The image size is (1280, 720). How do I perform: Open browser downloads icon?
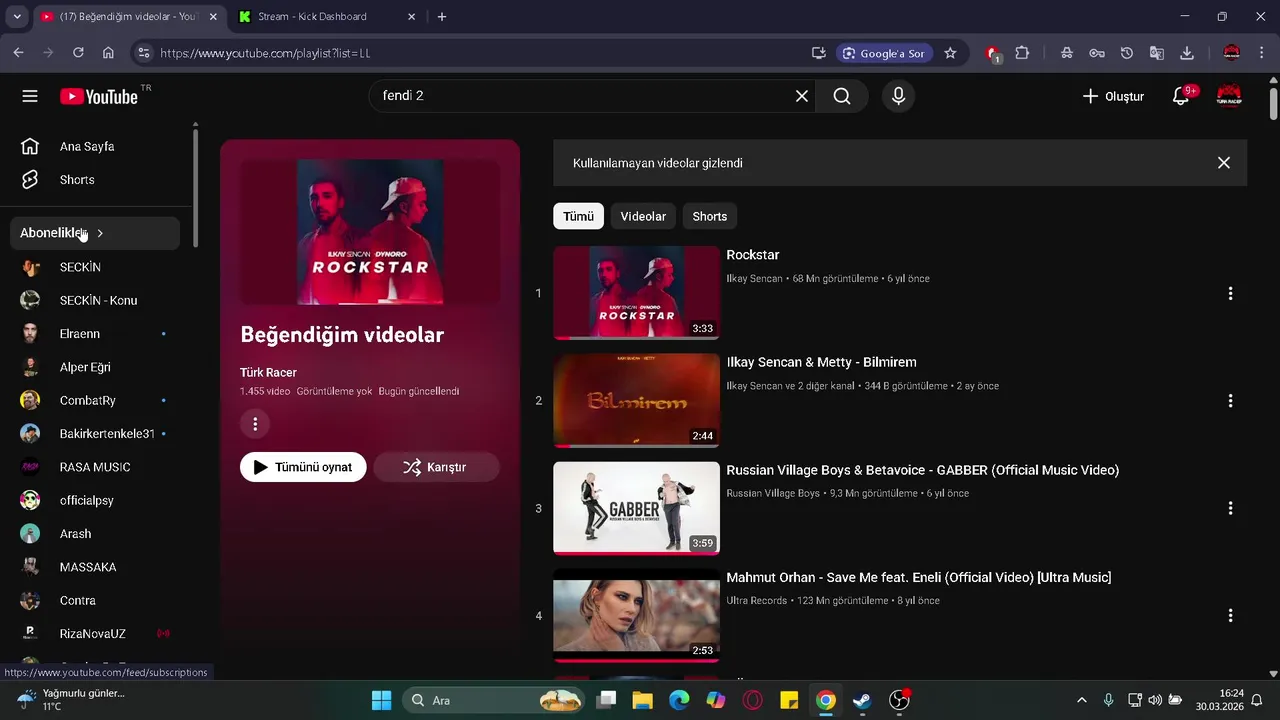point(1187,53)
